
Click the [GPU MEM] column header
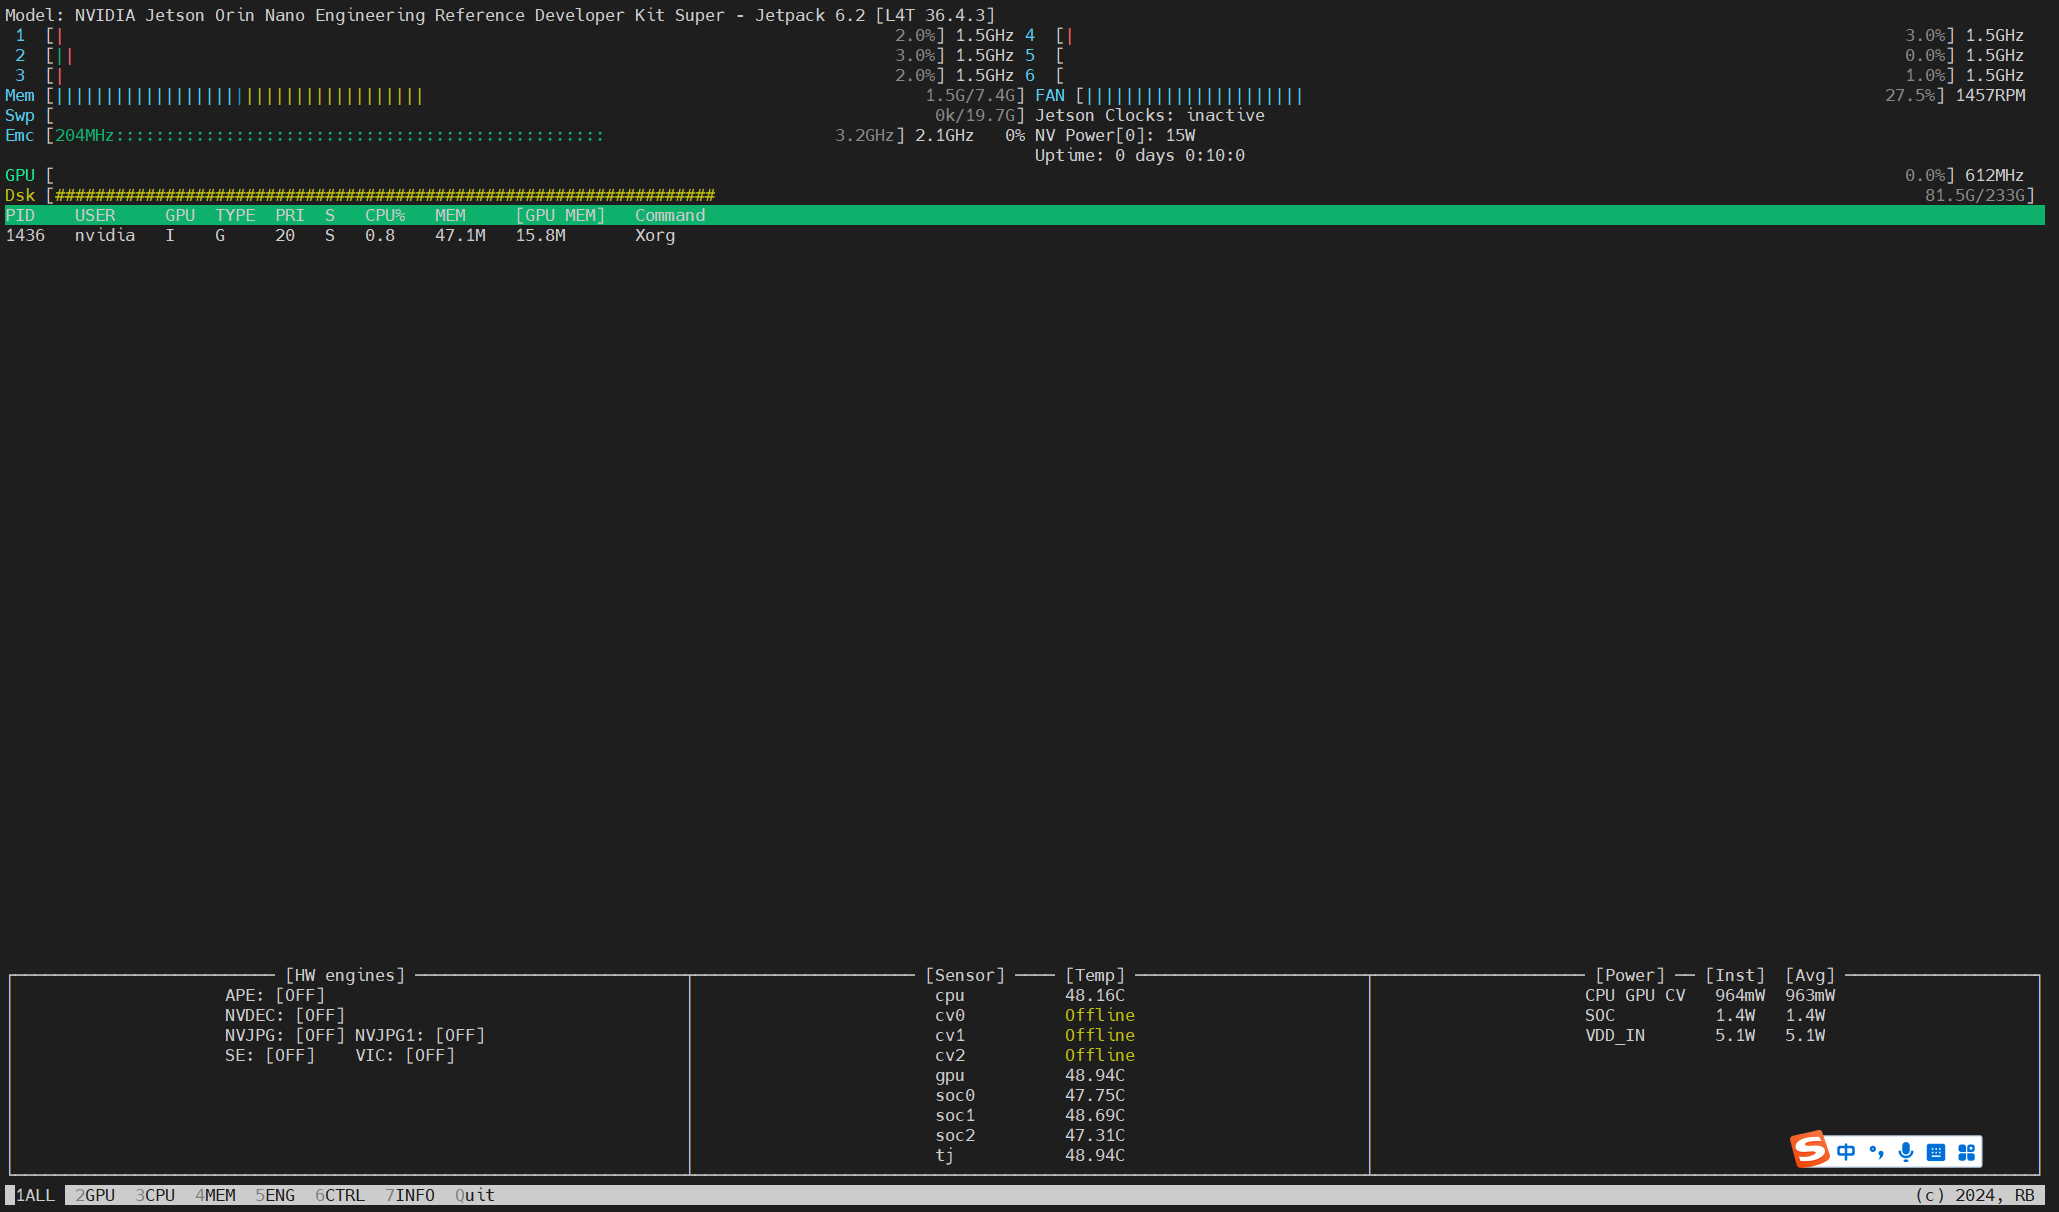560,215
